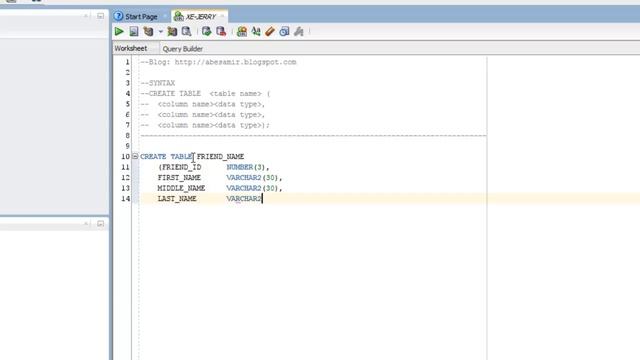This screenshot has height=360, width=640.
Task: Click the To Upper/Lower/InitCap icon
Action: (256, 31)
